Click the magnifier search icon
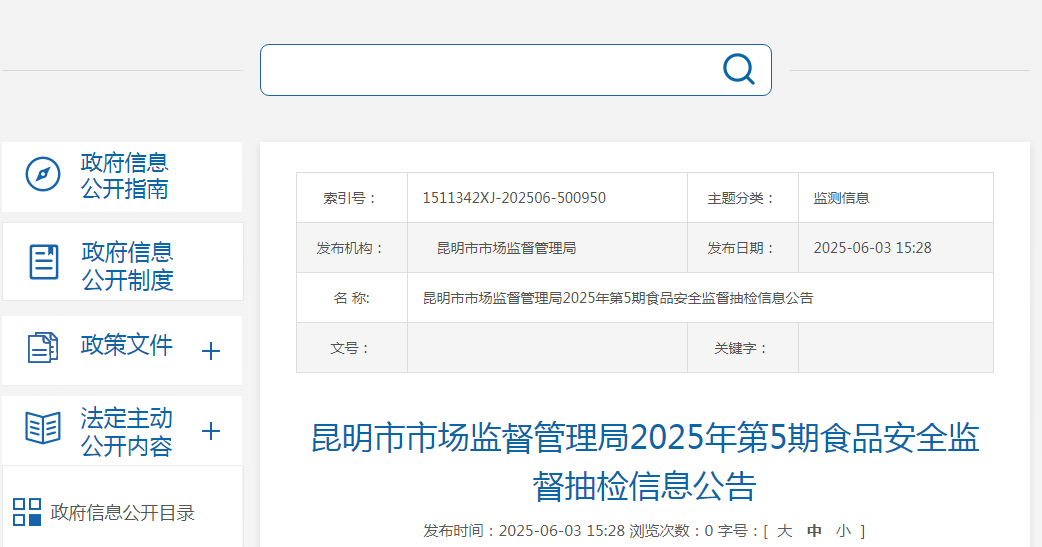Viewport: 1042px width, 547px height. [x=738, y=69]
